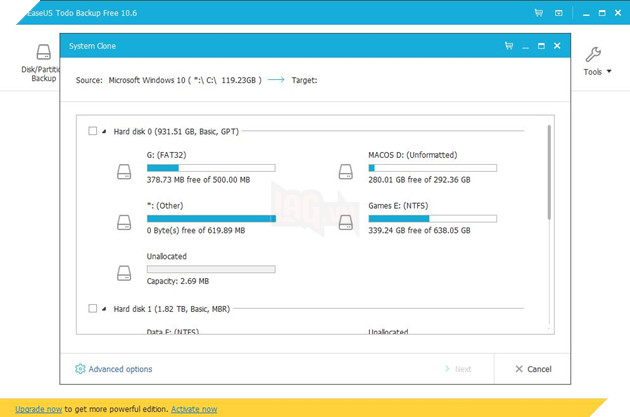Collapse the Hard disk 0 tree
This screenshot has height=417, width=630.
pyautogui.click(x=104, y=131)
